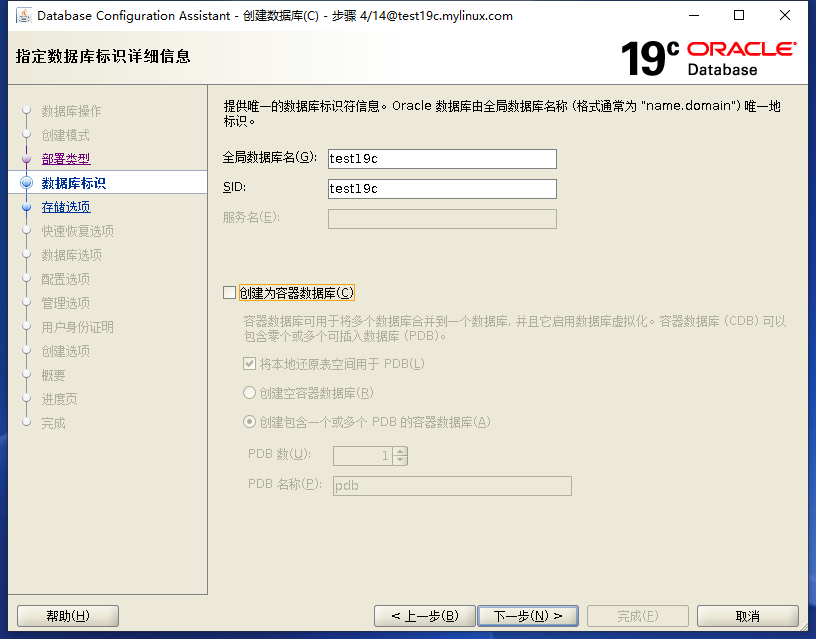The width and height of the screenshot is (816, 639).
Task: Select the 快速恢复选项 step in sidebar
Action: [x=78, y=231]
